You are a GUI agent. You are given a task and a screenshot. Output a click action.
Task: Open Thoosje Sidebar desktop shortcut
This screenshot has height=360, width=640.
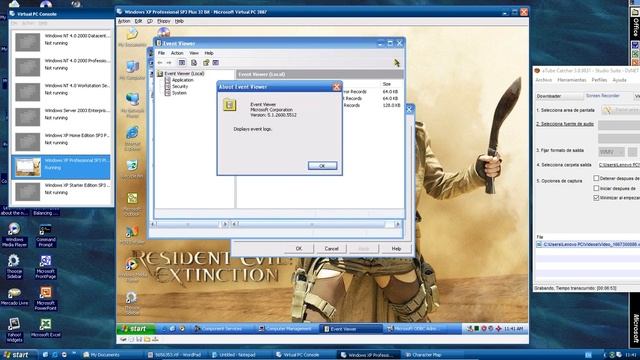(x=14, y=267)
